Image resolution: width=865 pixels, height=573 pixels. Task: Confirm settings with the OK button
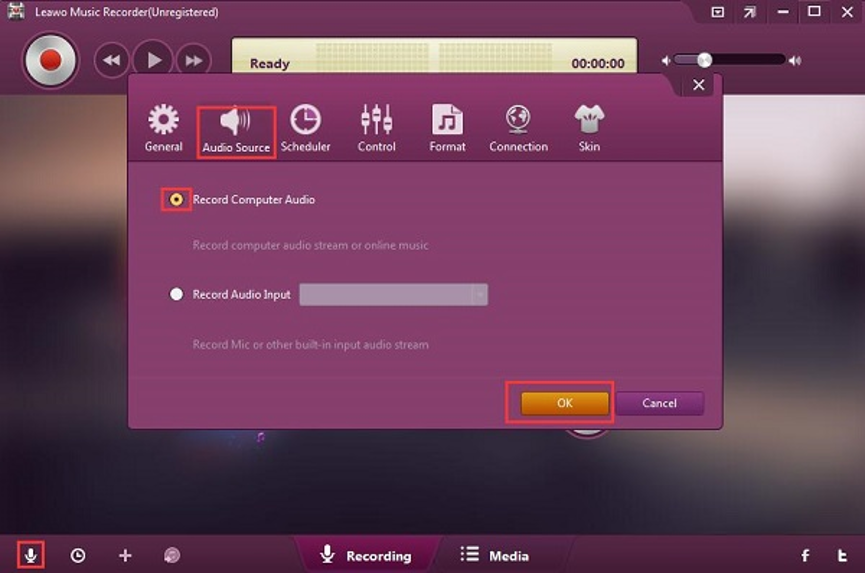564,403
